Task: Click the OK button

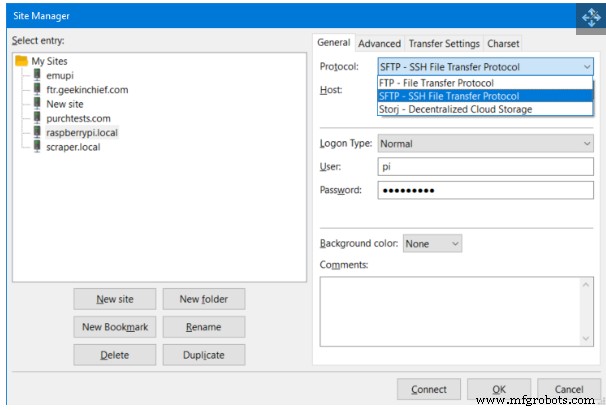Action: pyautogui.click(x=499, y=389)
